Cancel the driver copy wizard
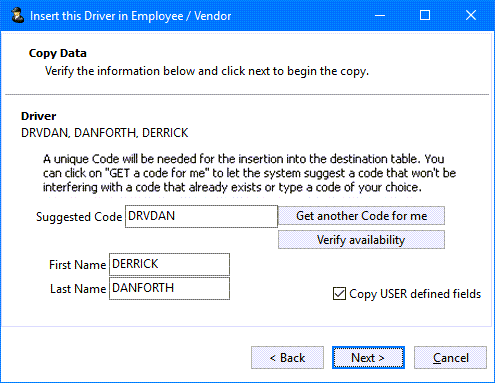The image size is (495, 383). tap(450, 358)
